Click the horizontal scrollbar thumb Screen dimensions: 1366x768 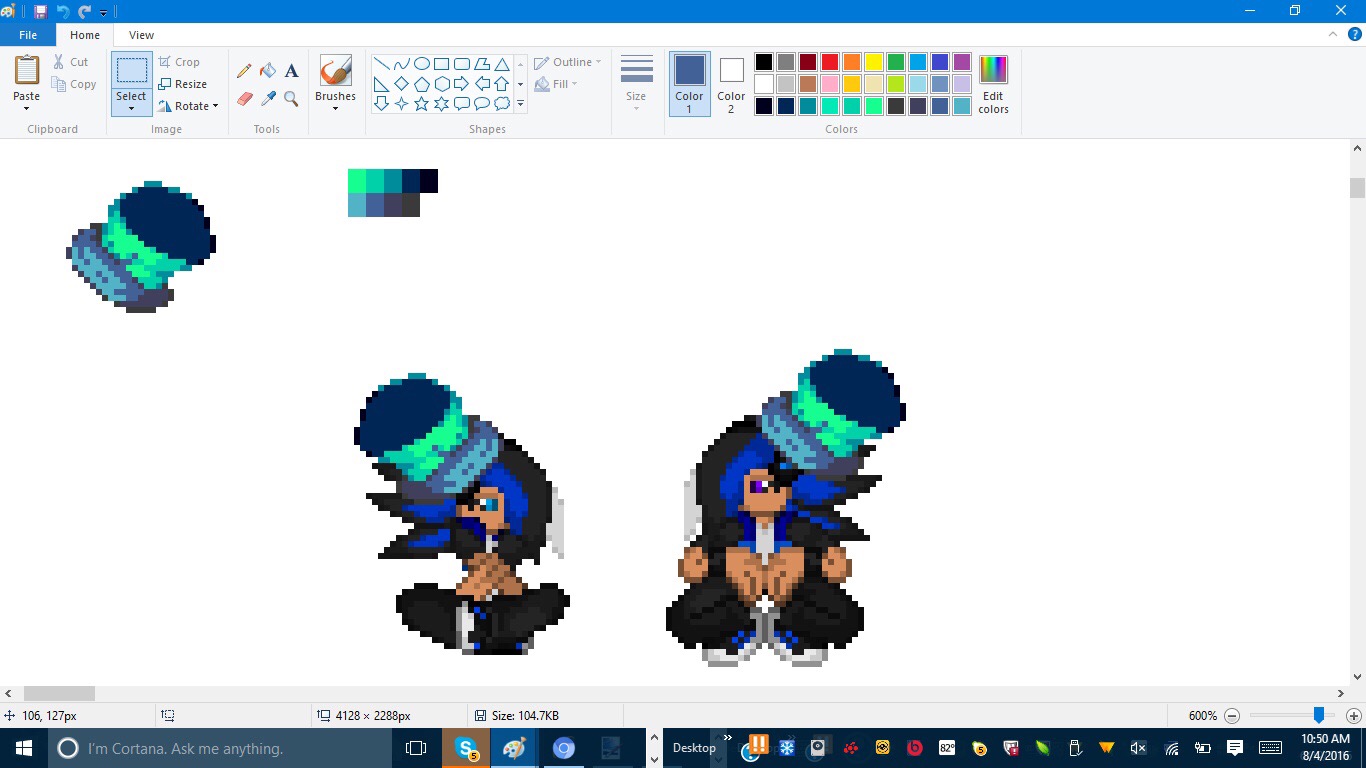click(59, 693)
